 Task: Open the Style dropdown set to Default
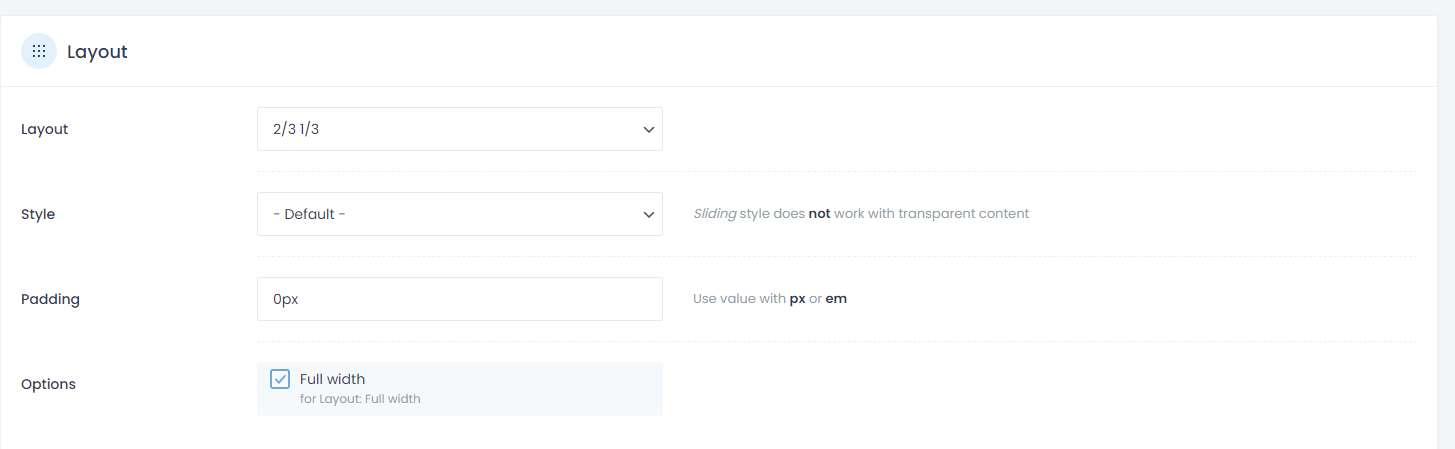460,214
